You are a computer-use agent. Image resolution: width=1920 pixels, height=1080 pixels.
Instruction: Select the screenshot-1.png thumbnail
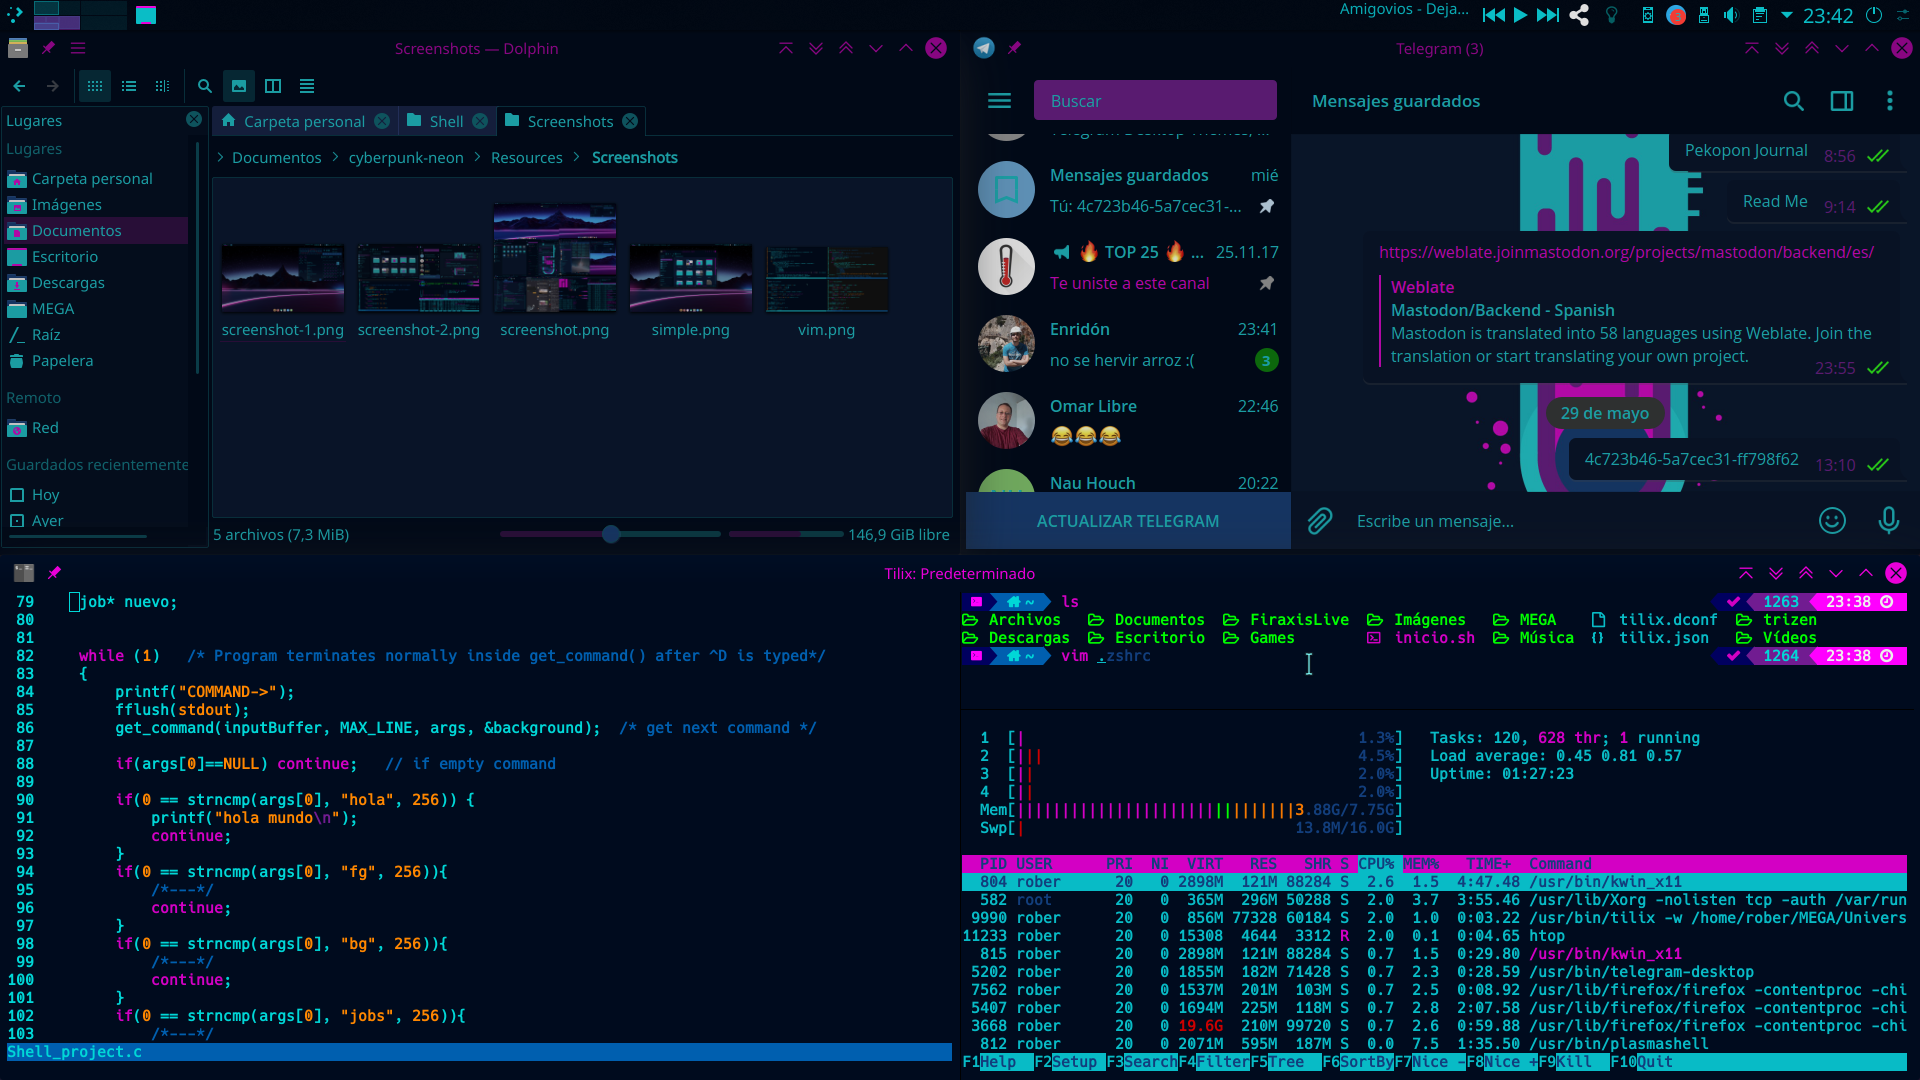pyautogui.click(x=283, y=278)
